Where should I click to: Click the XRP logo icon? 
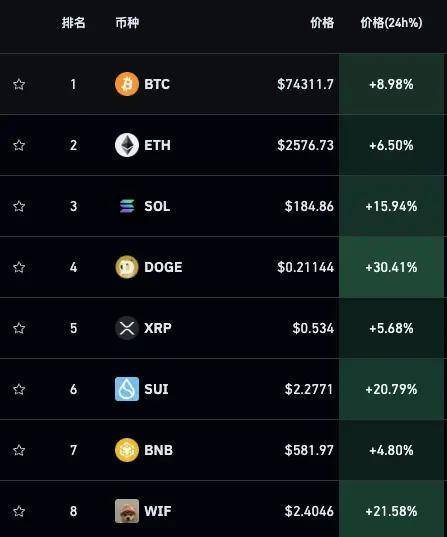point(127,328)
